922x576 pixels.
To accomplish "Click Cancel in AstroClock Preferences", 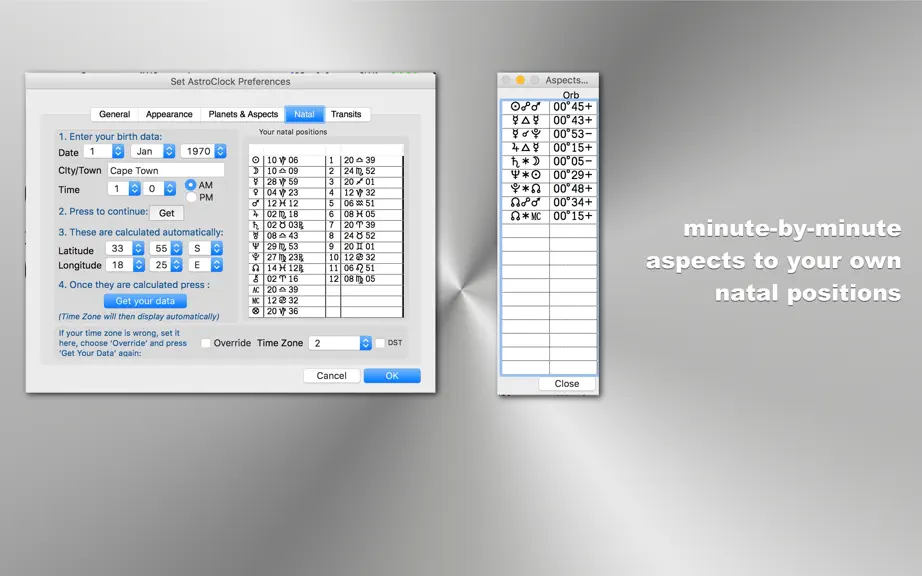I will (x=332, y=376).
